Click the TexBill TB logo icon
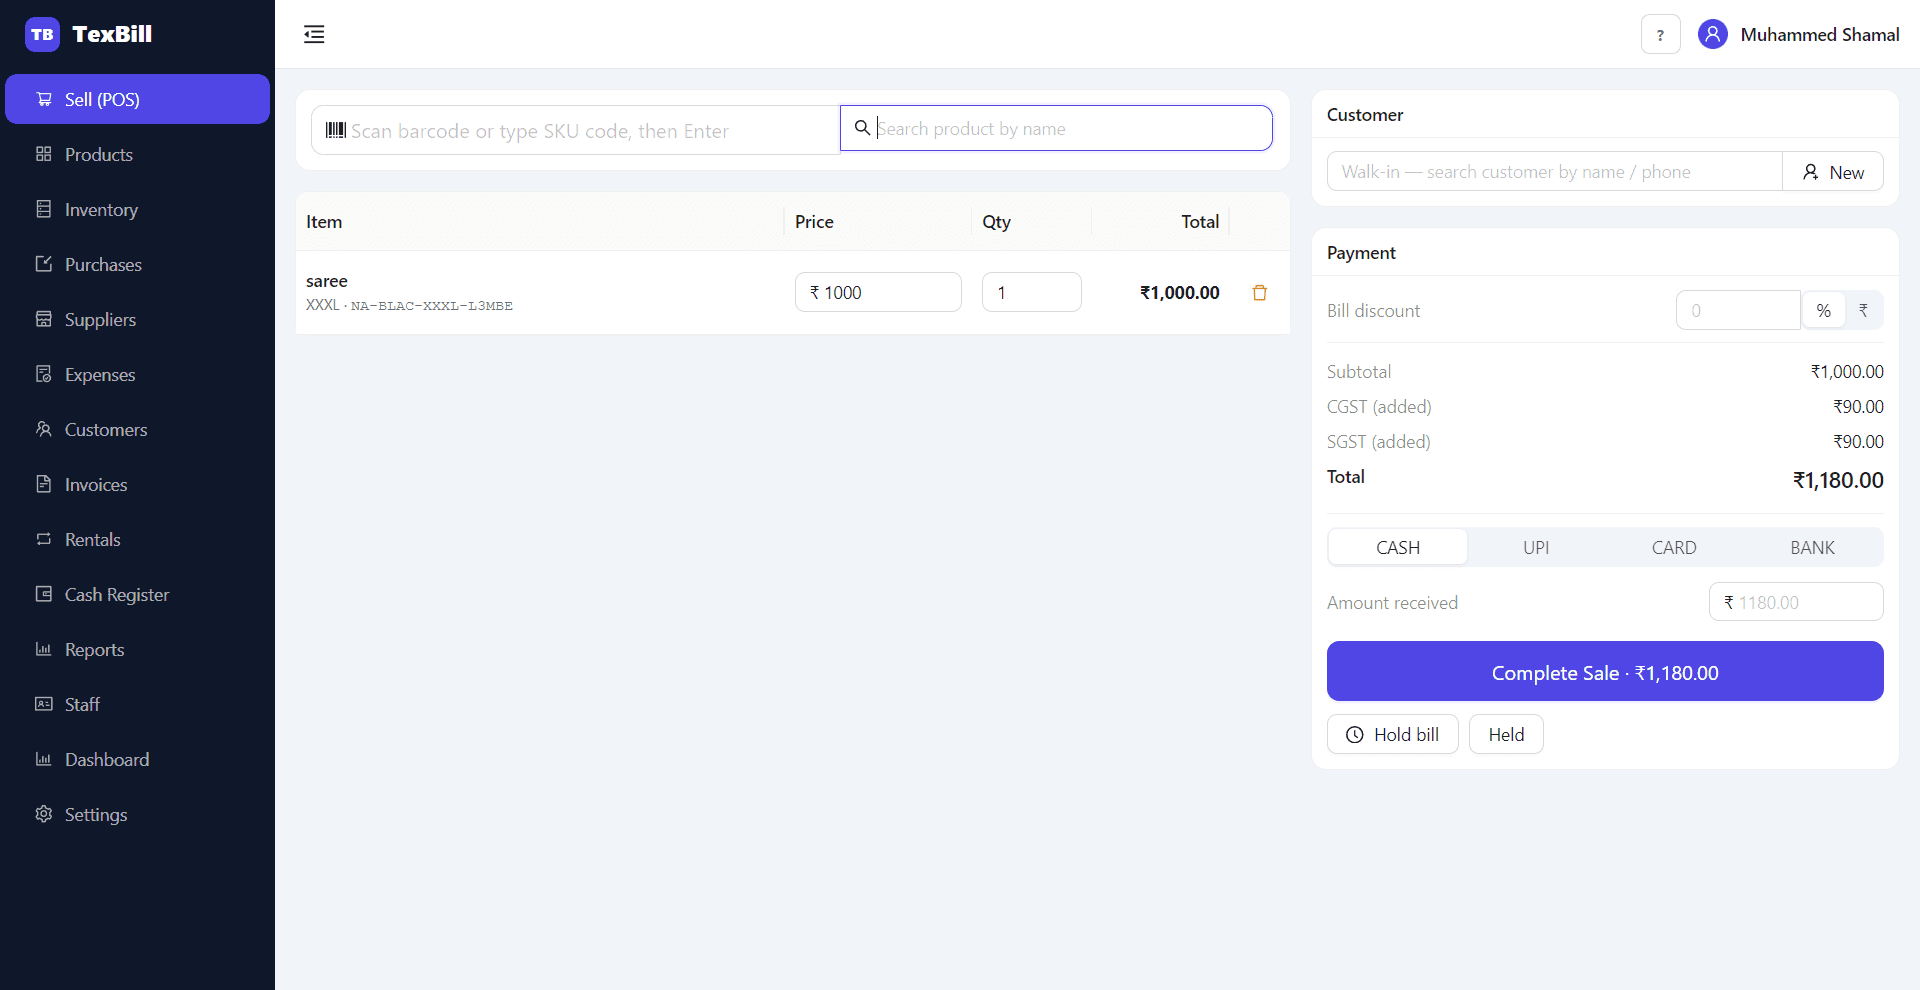The width and height of the screenshot is (1920, 990). (42, 34)
